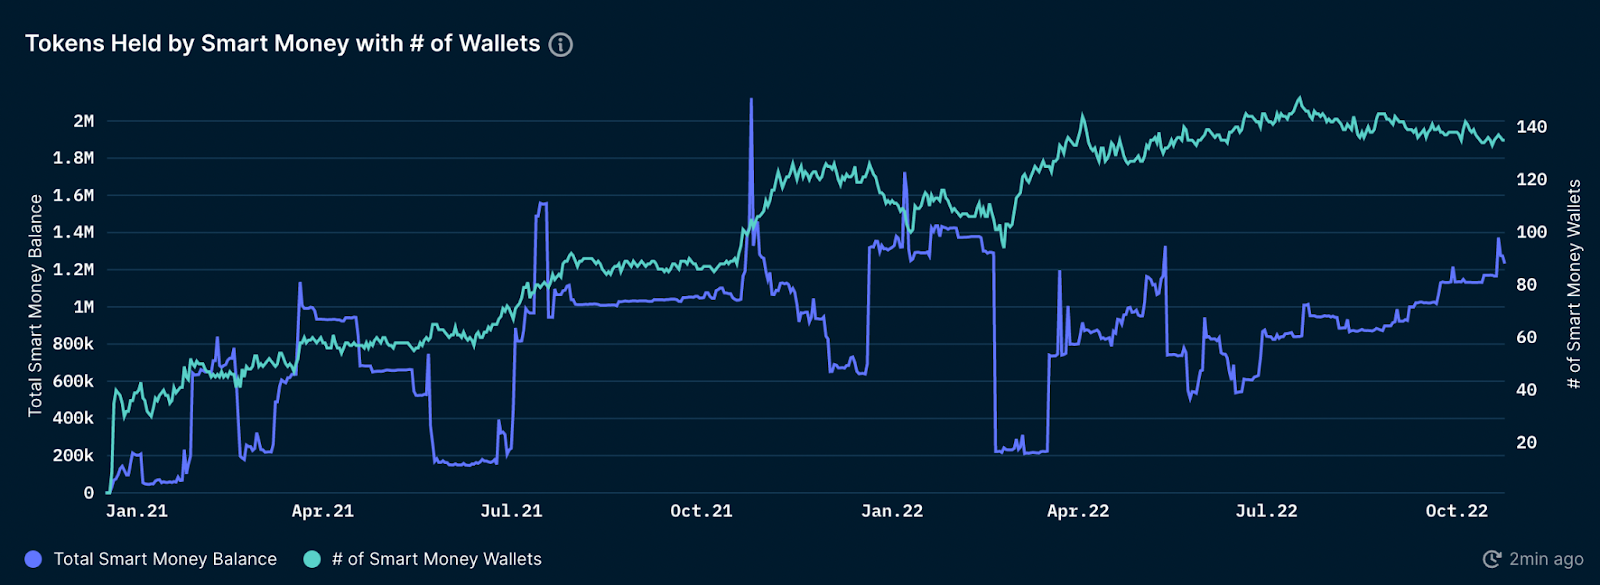Click the Jan.22 x-axis date label
1600x585 pixels.
(x=892, y=511)
